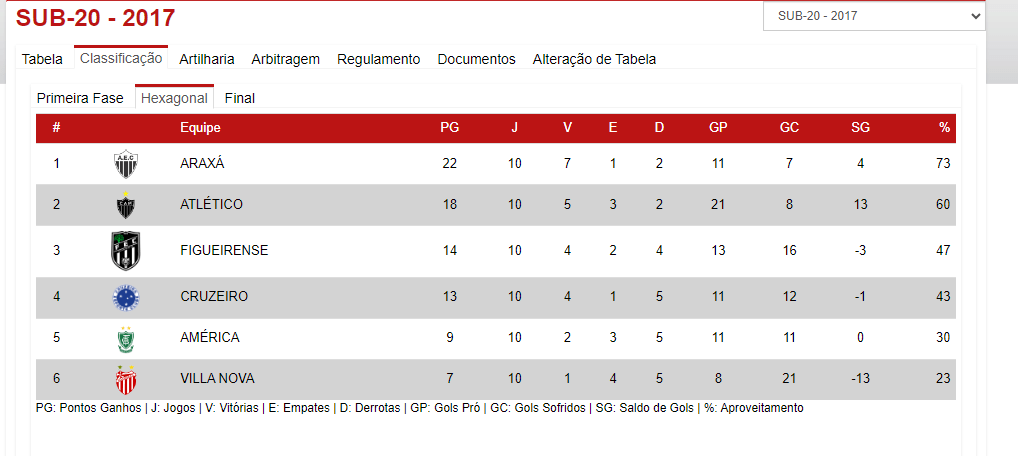The width and height of the screenshot is (1018, 456).
Task: Click the ARAXÁ team name
Action: tap(202, 163)
